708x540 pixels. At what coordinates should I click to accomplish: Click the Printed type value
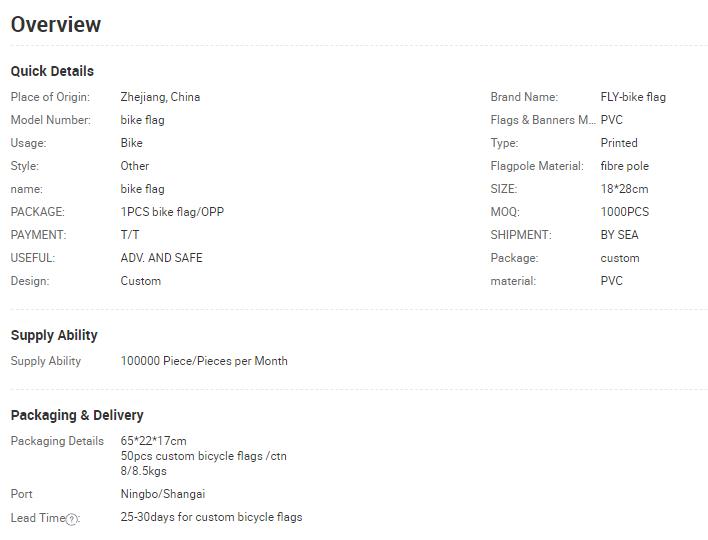click(x=619, y=143)
